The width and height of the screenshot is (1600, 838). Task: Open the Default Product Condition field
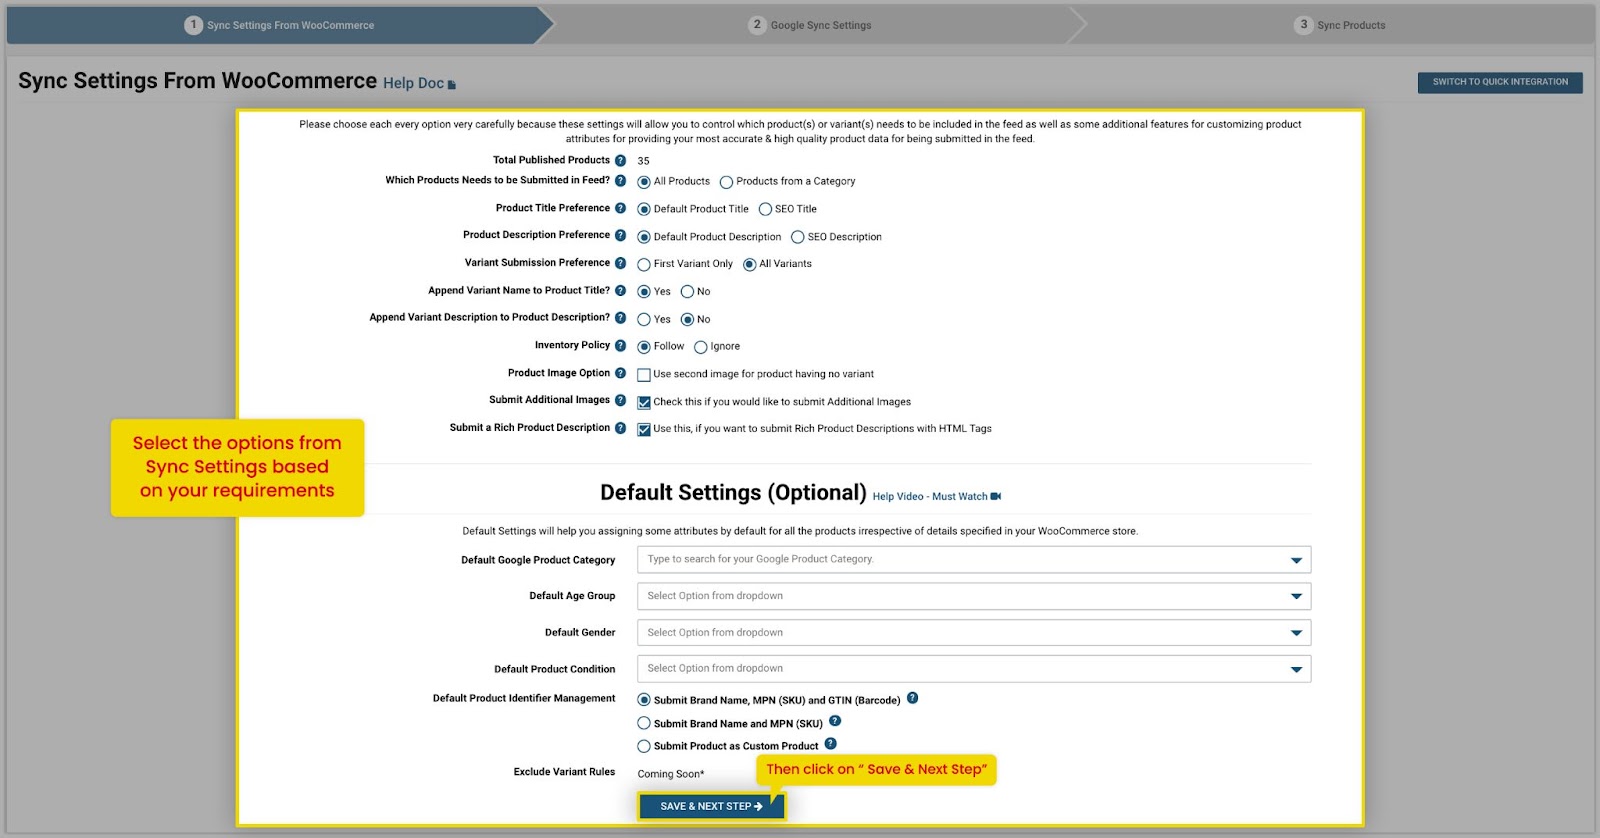974,668
